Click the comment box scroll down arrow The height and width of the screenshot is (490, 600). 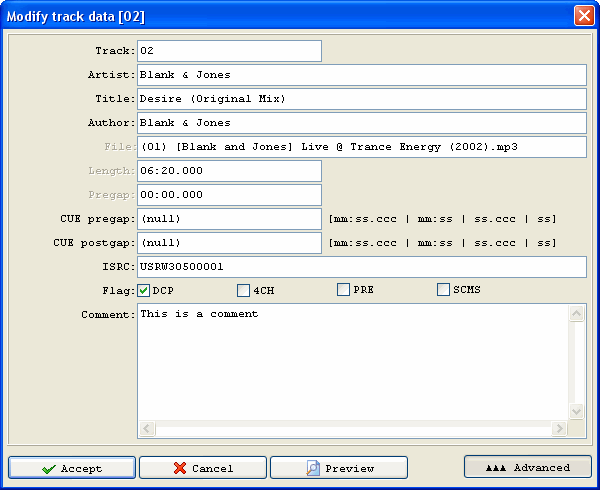tap(577, 411)
